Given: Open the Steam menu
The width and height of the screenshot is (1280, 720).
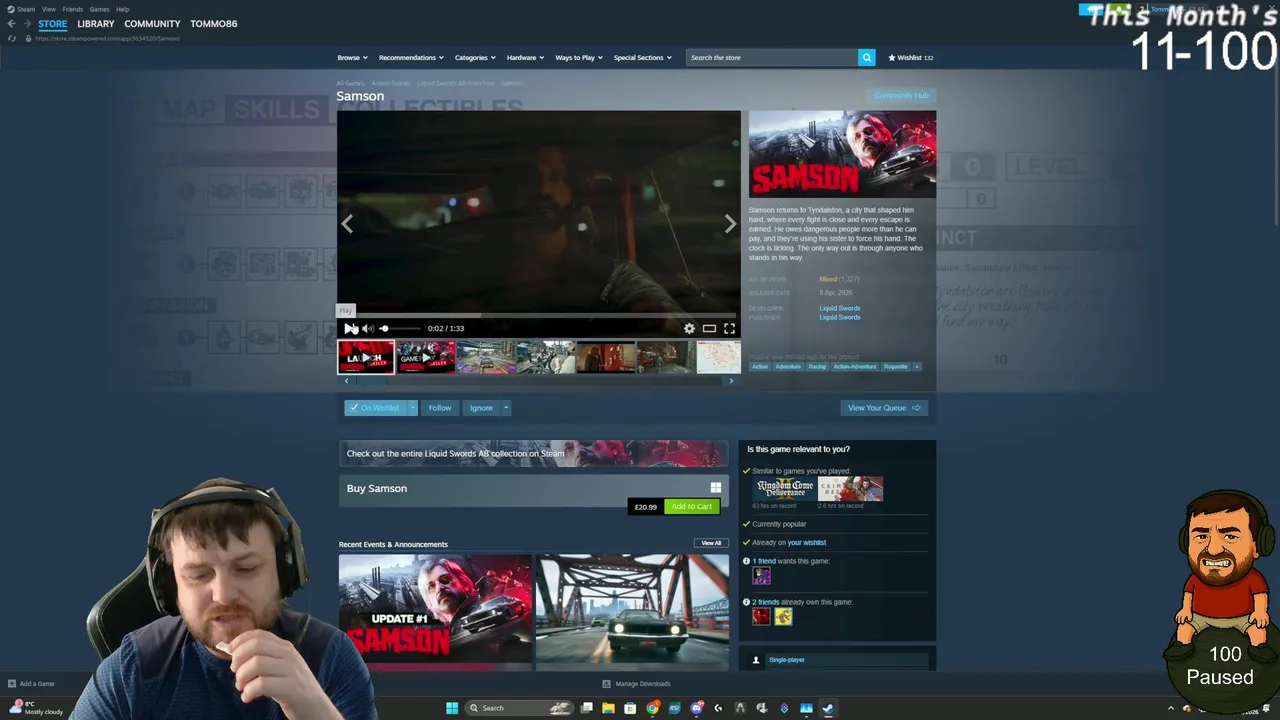Looking at the screenshot, I should 22,9.
